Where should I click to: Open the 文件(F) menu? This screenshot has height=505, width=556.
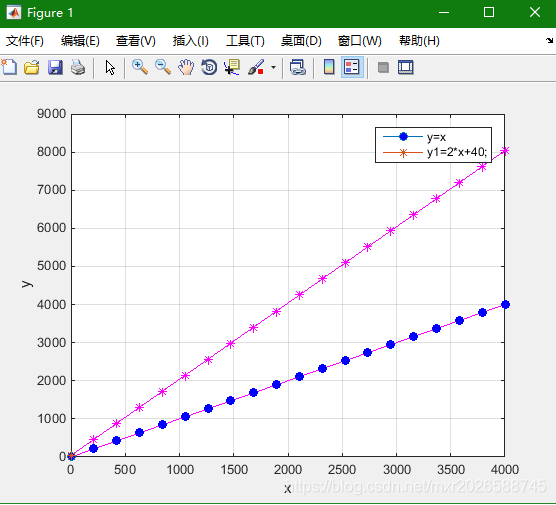(24, 41)
